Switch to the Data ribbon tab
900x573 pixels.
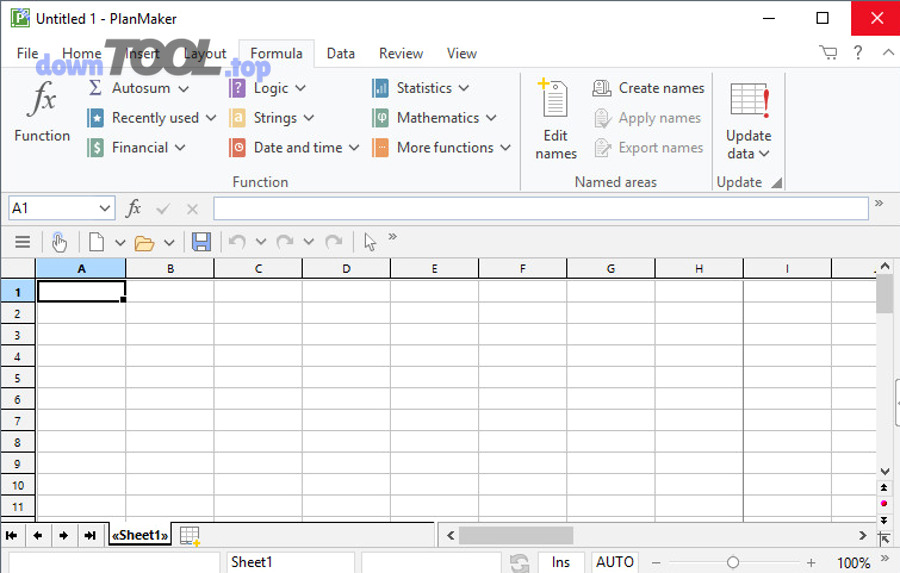(340, 54)
